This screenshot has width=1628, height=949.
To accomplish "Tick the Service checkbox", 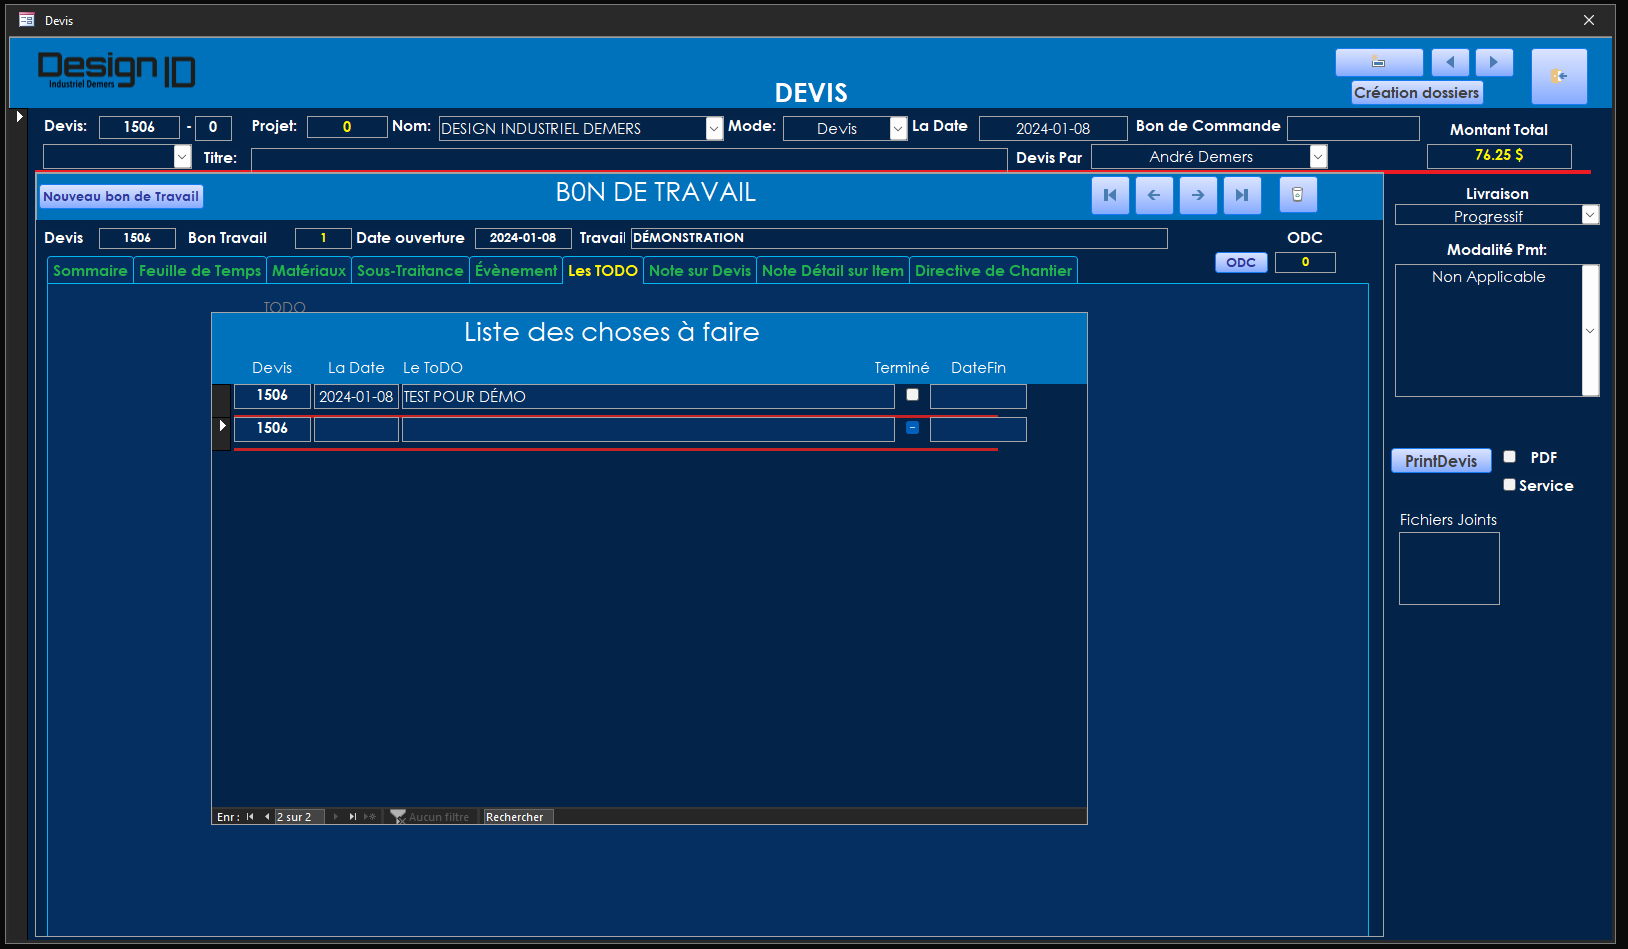I will click(x=1510, y=485).
